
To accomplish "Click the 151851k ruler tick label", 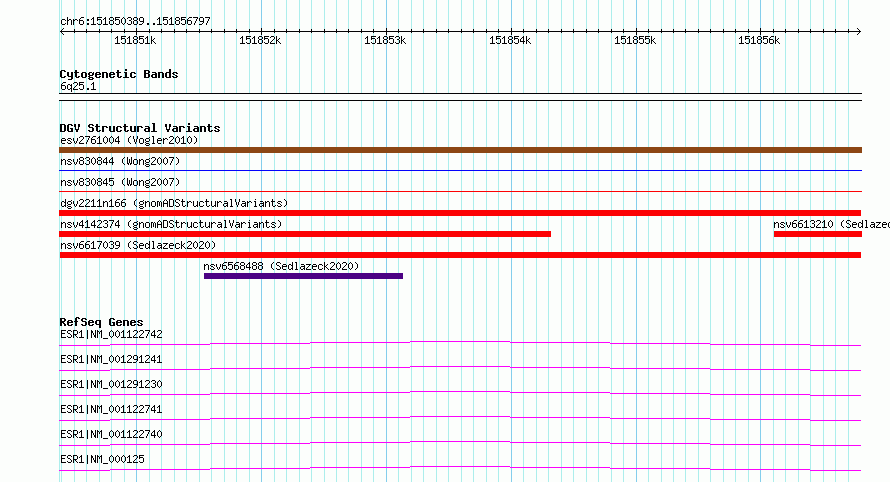I will pos(135,40).
